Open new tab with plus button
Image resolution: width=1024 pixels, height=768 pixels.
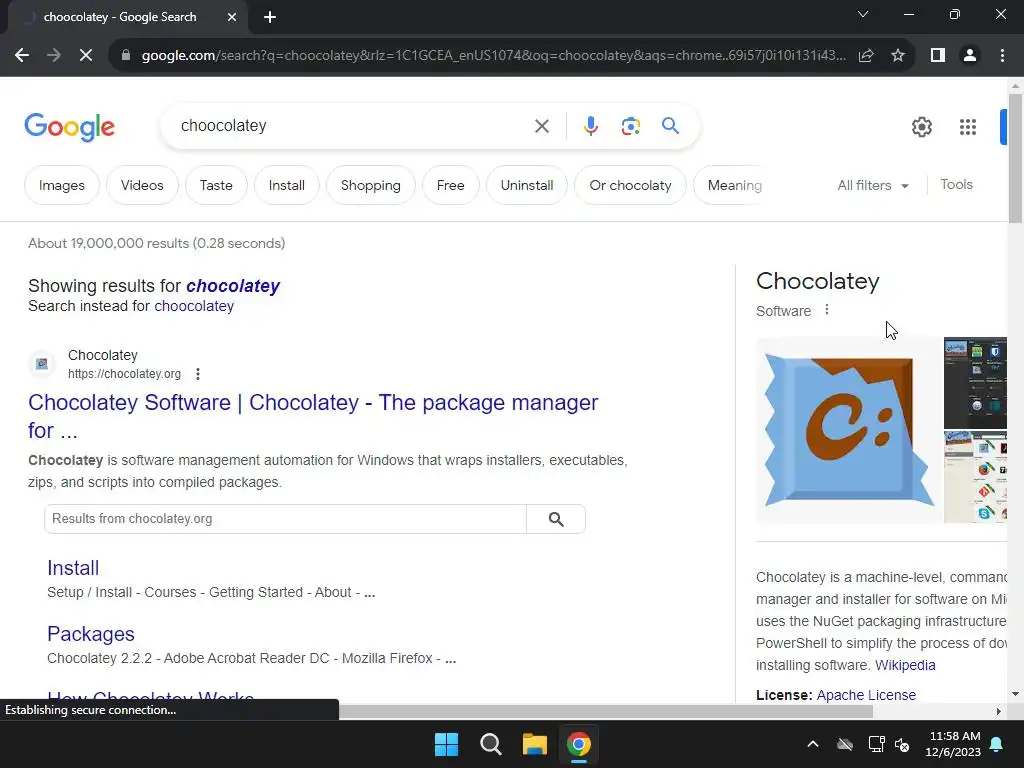270,17
